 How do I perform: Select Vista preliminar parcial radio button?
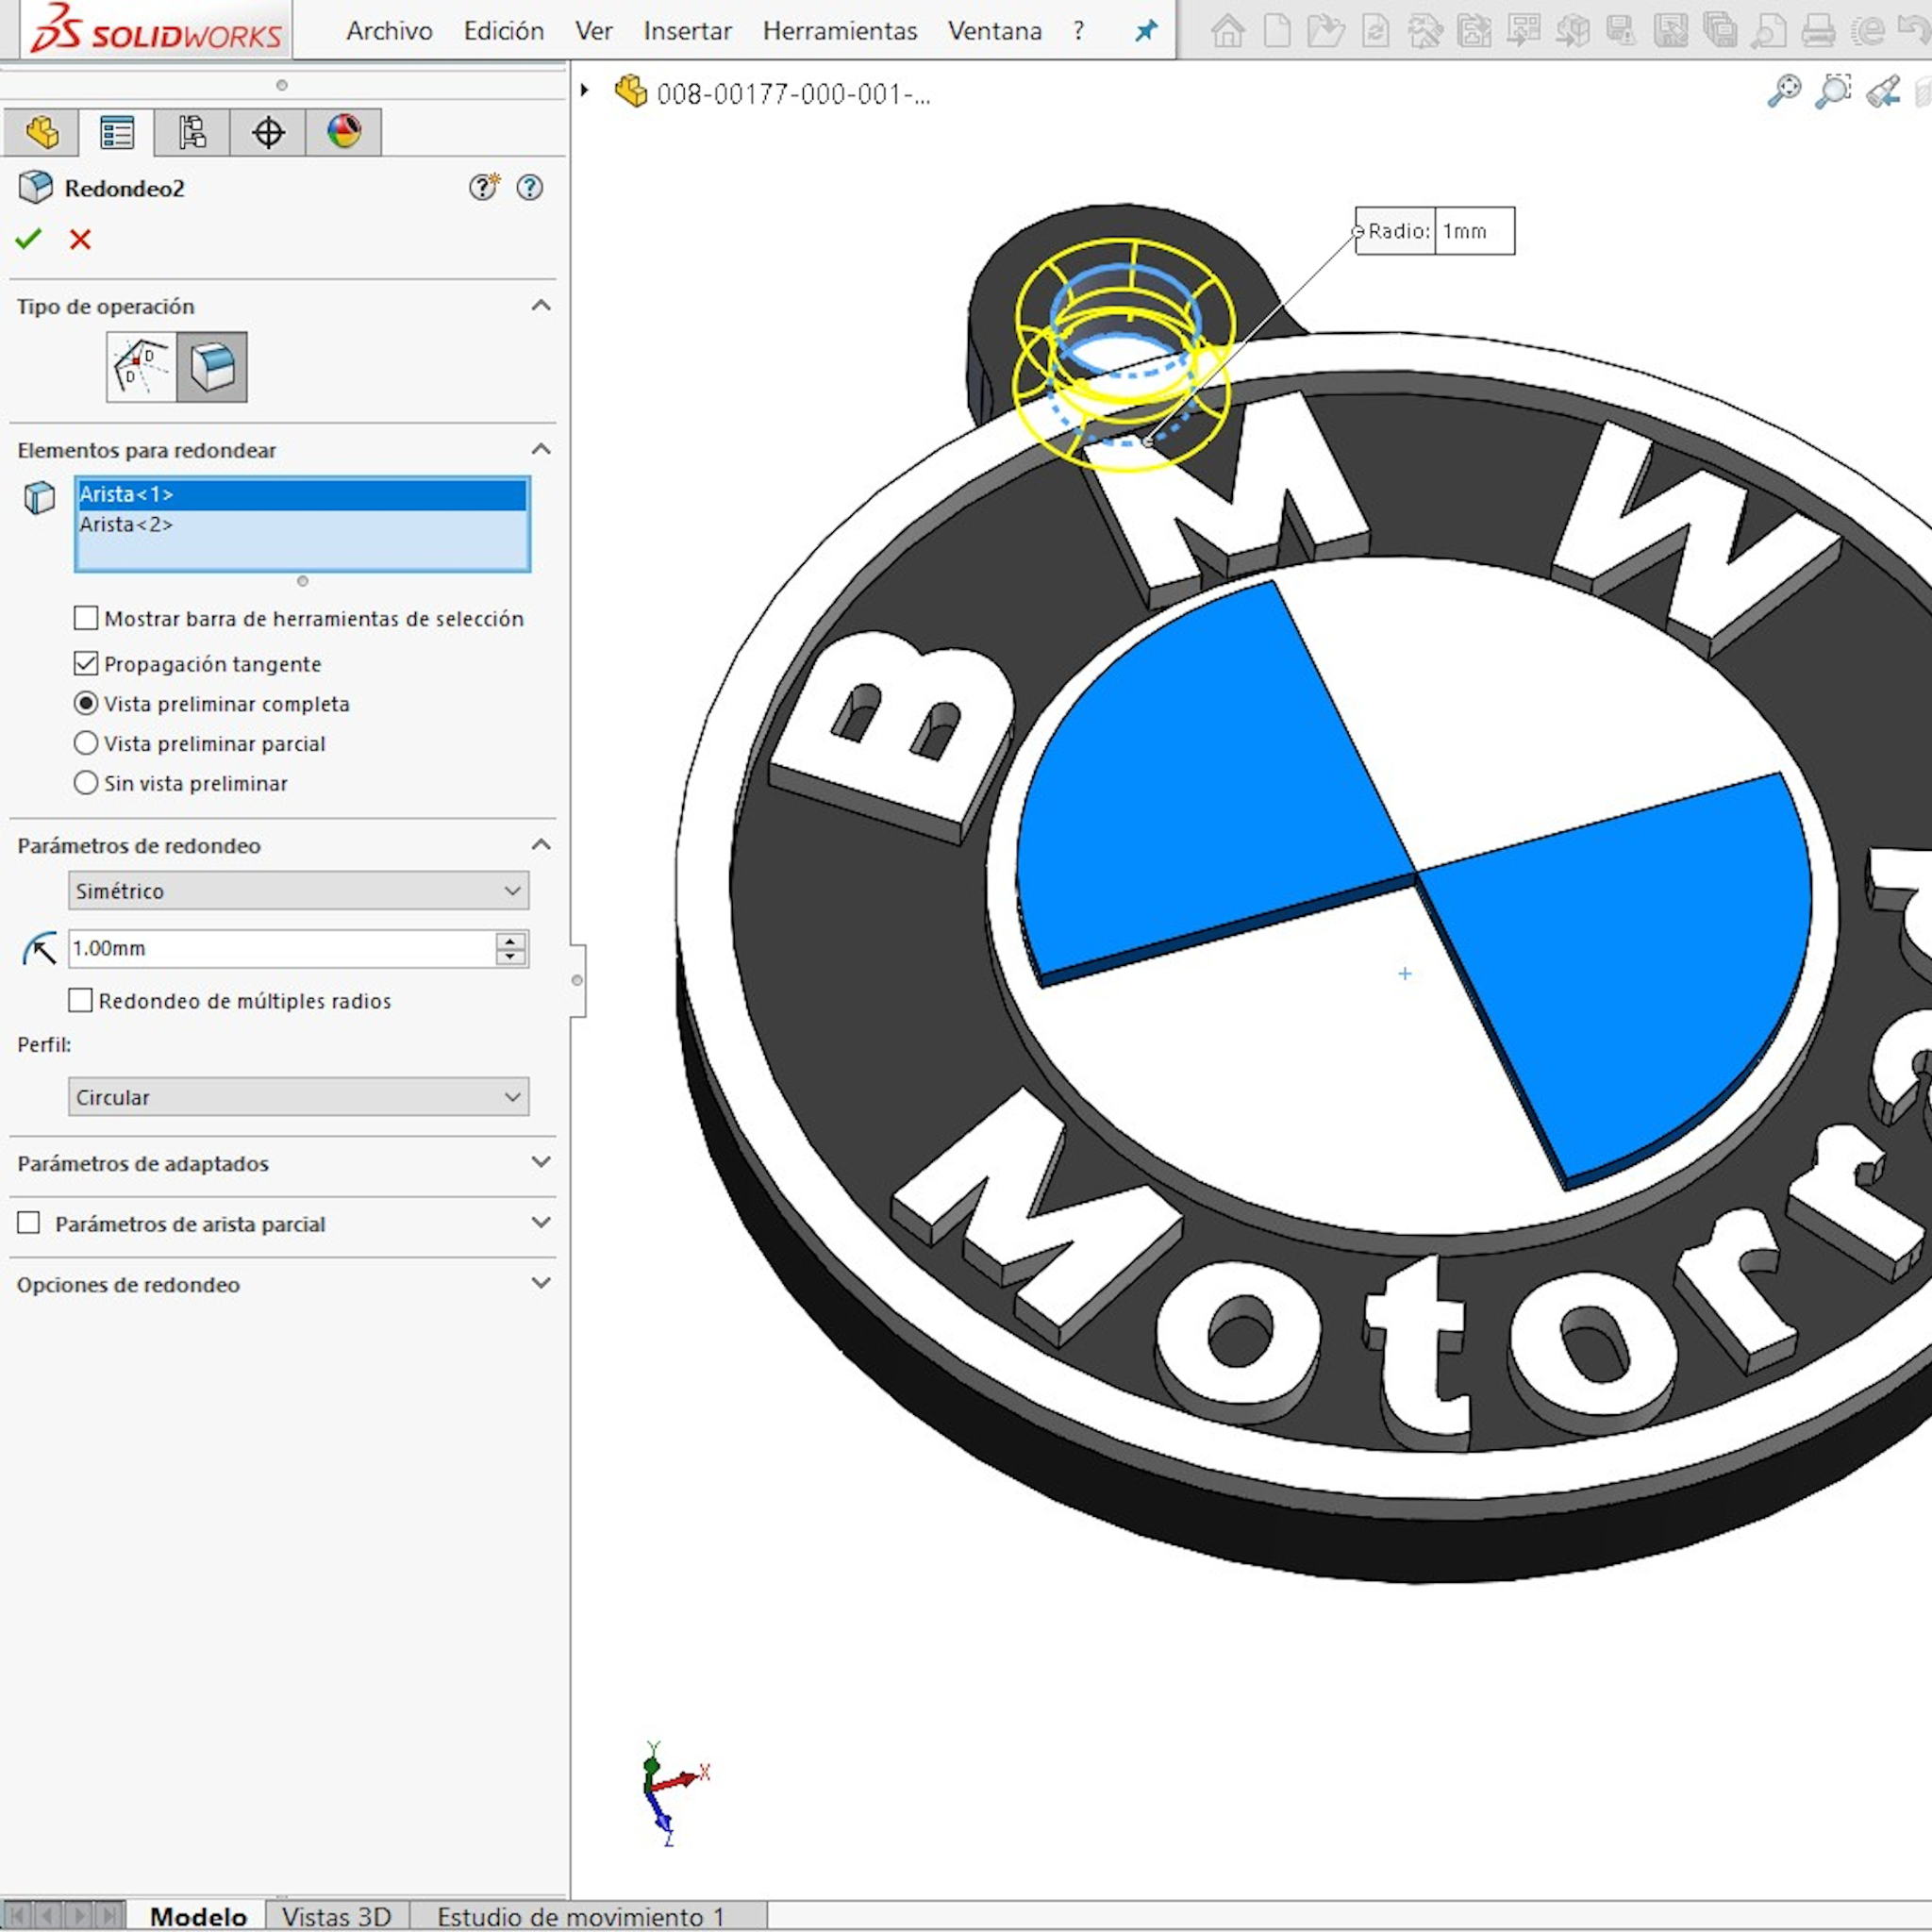[x=86, y=743]
